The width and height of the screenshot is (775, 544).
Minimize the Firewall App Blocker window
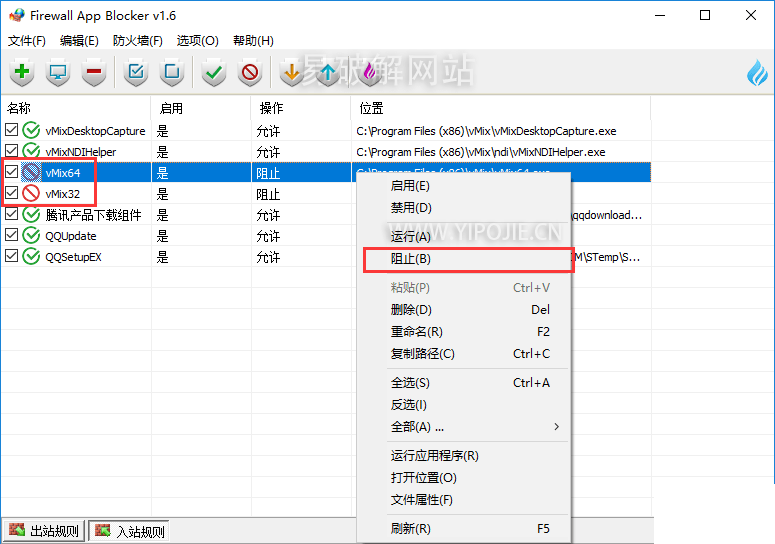(660, 15)
